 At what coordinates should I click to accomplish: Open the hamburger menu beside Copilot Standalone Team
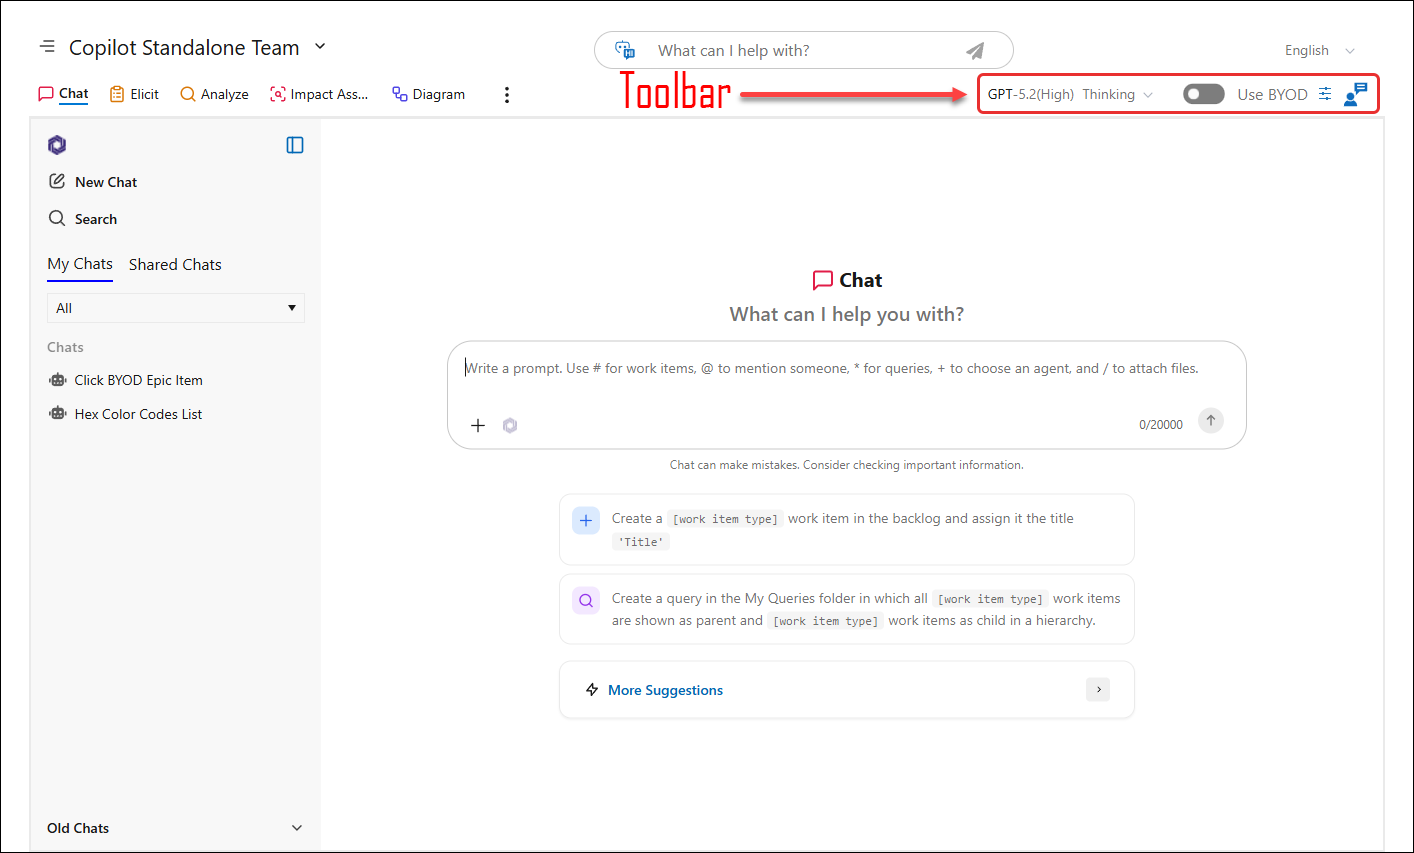(47, 47)
